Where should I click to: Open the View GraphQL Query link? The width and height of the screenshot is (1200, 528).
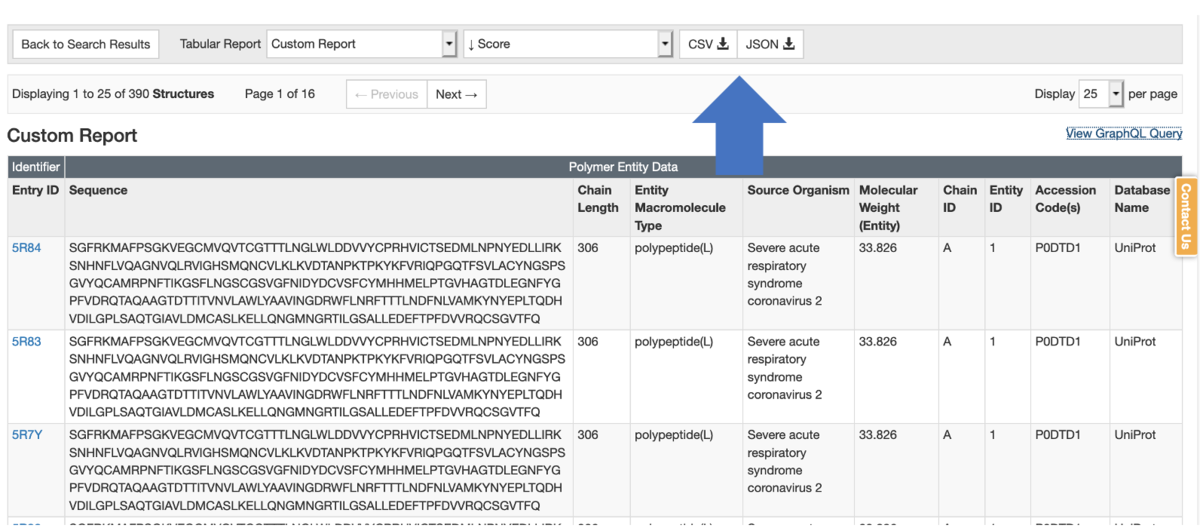click(x=1124, y=134)
